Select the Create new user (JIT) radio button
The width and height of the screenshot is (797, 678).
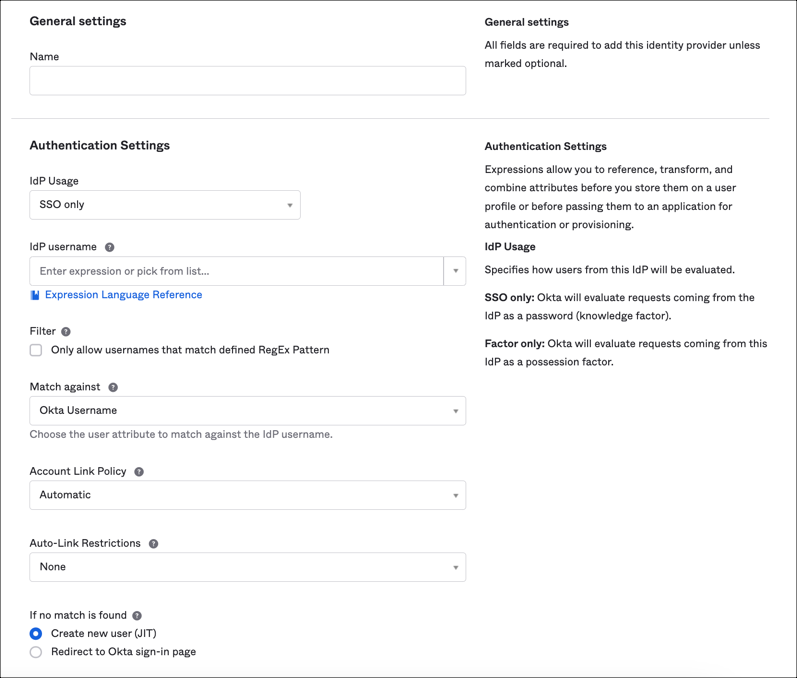point(36,633)
